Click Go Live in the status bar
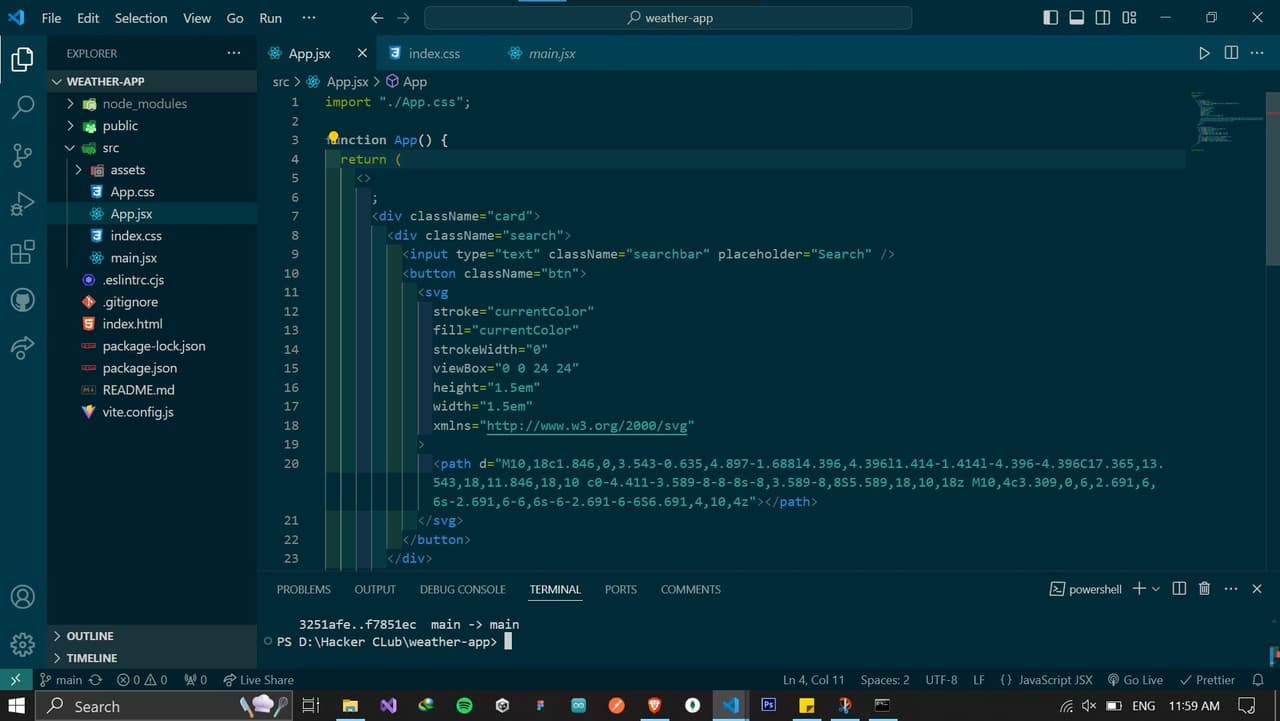The height and width of the screenshot is (721, 1280). pos(1135,680)
